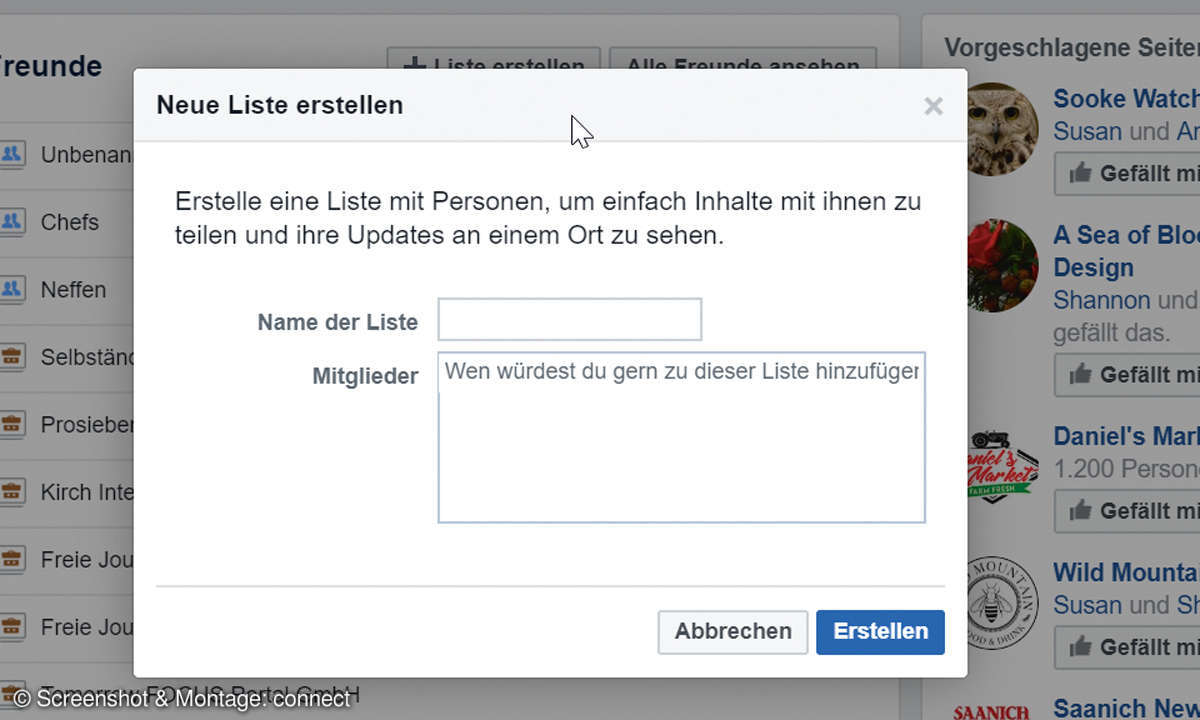Like Sooke Watch with Gefällt mir button
The image size is (1200, 720).
1128,174
